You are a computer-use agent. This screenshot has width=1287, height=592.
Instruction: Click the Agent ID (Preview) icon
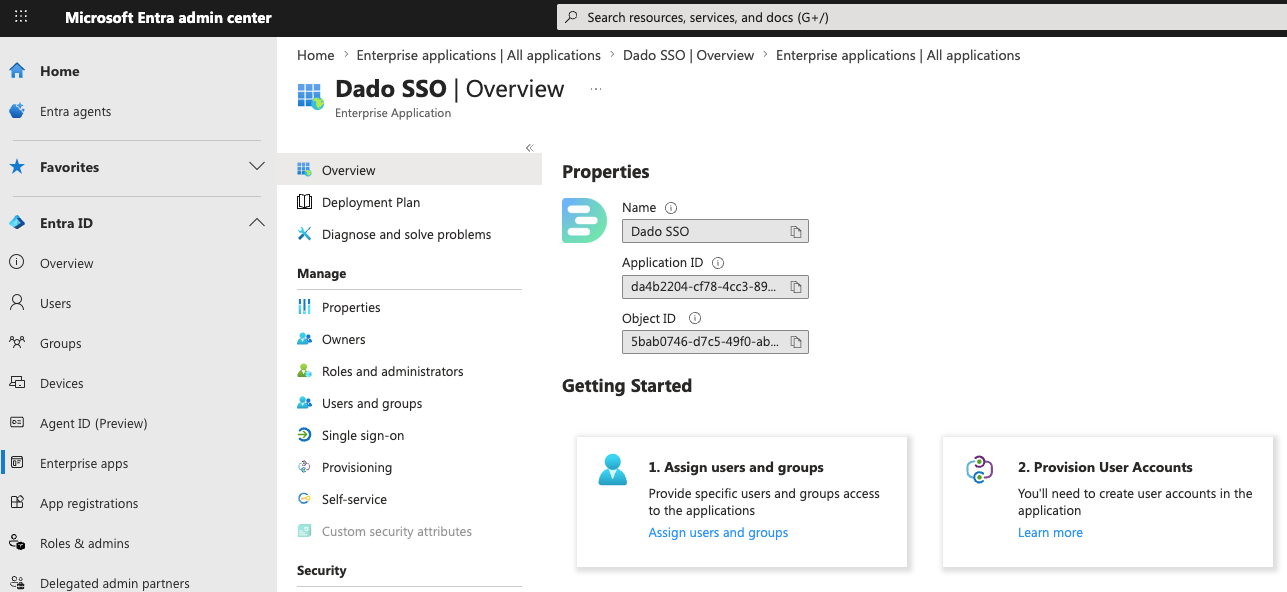point(17,423)
